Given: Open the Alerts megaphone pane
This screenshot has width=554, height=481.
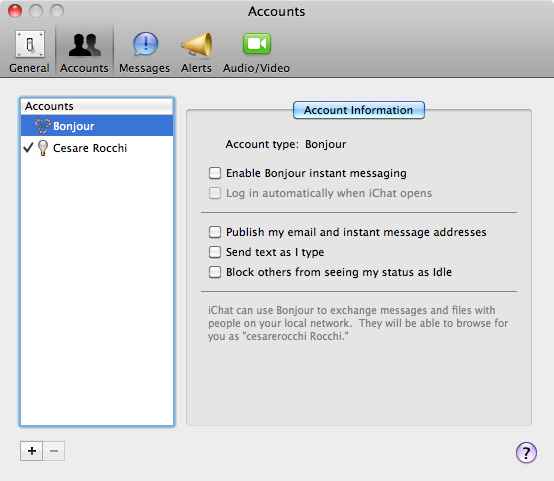Looking at the screenshot, I should coord(196,52).
